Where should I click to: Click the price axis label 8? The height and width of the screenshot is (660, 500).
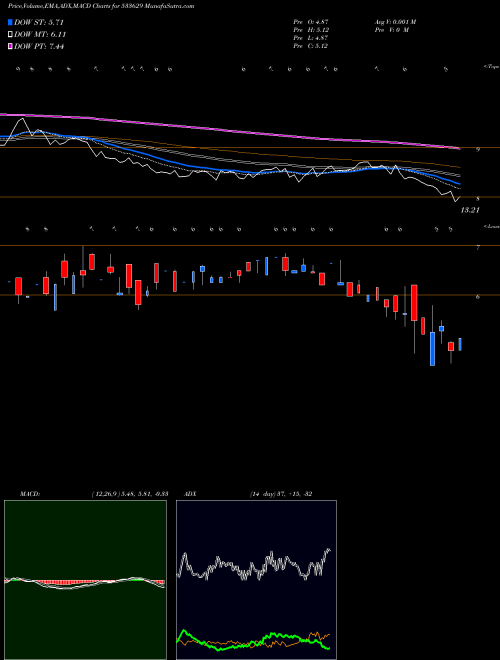pos(478,199)
